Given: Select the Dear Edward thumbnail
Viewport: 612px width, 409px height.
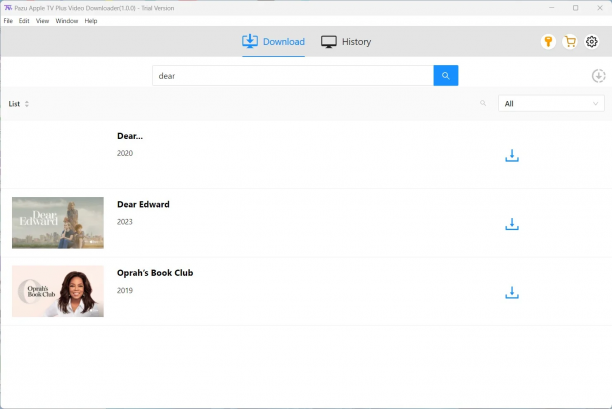Looking at the screenshot, I should [58, 223].
